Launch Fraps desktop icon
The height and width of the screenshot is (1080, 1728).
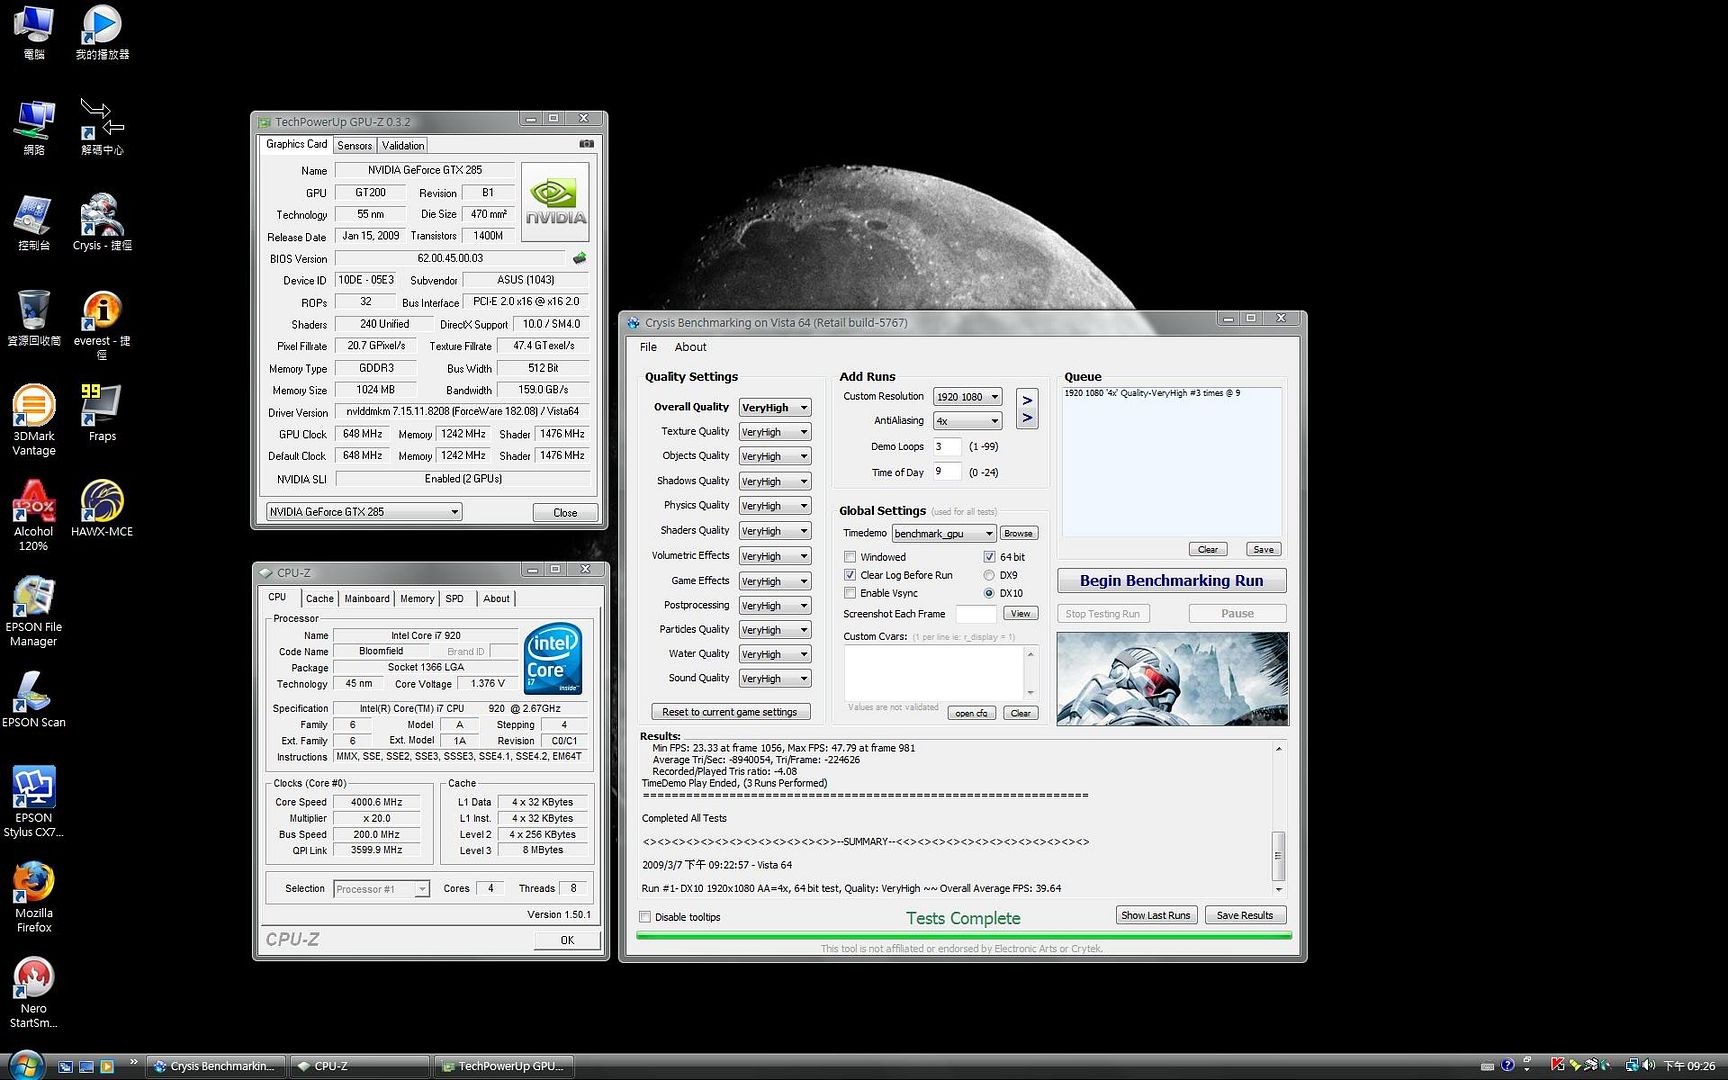(102, 412)
